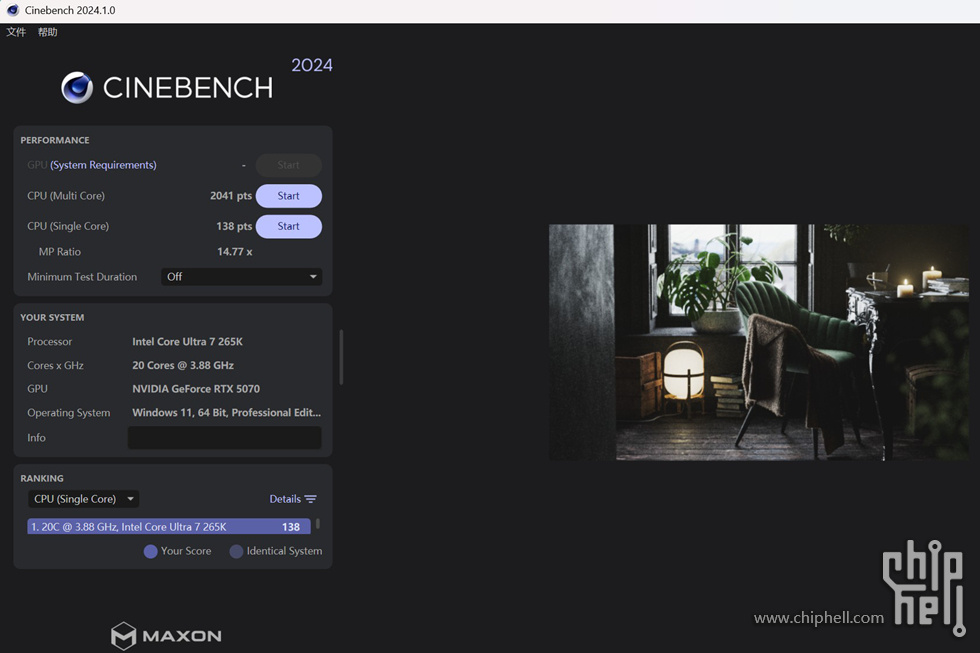The height and width of the screenshot is (653, 980).
Task: Click the MP Ratio 14.77 x value
Action: (234, 252)
